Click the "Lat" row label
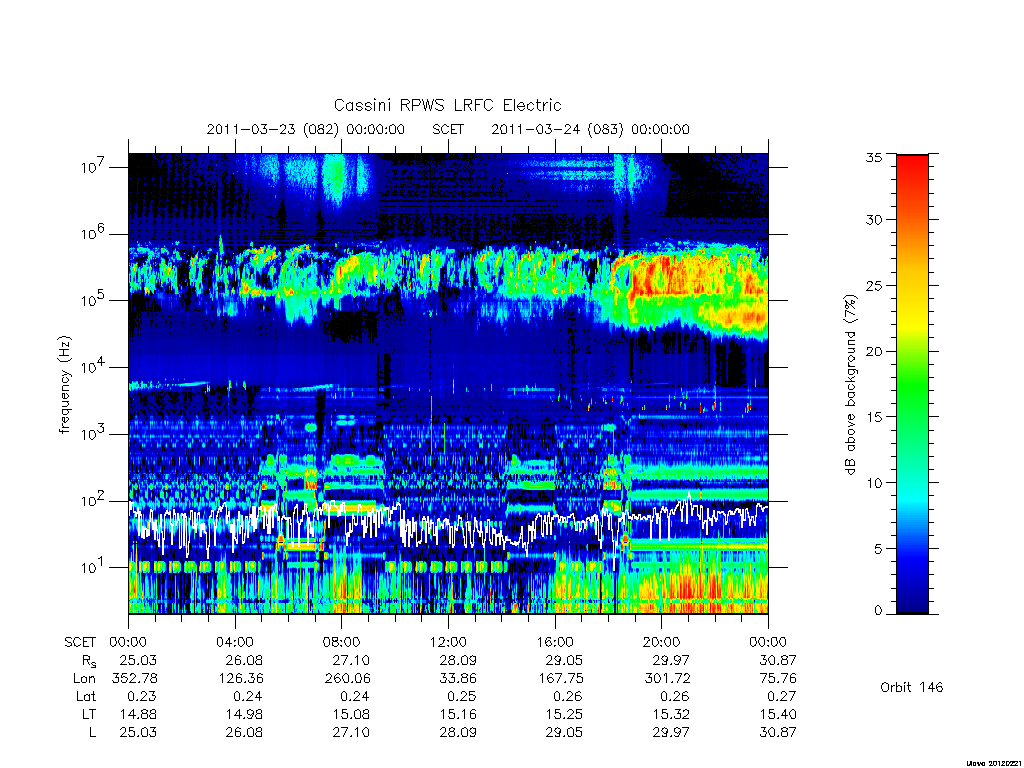 pos(86,697)
